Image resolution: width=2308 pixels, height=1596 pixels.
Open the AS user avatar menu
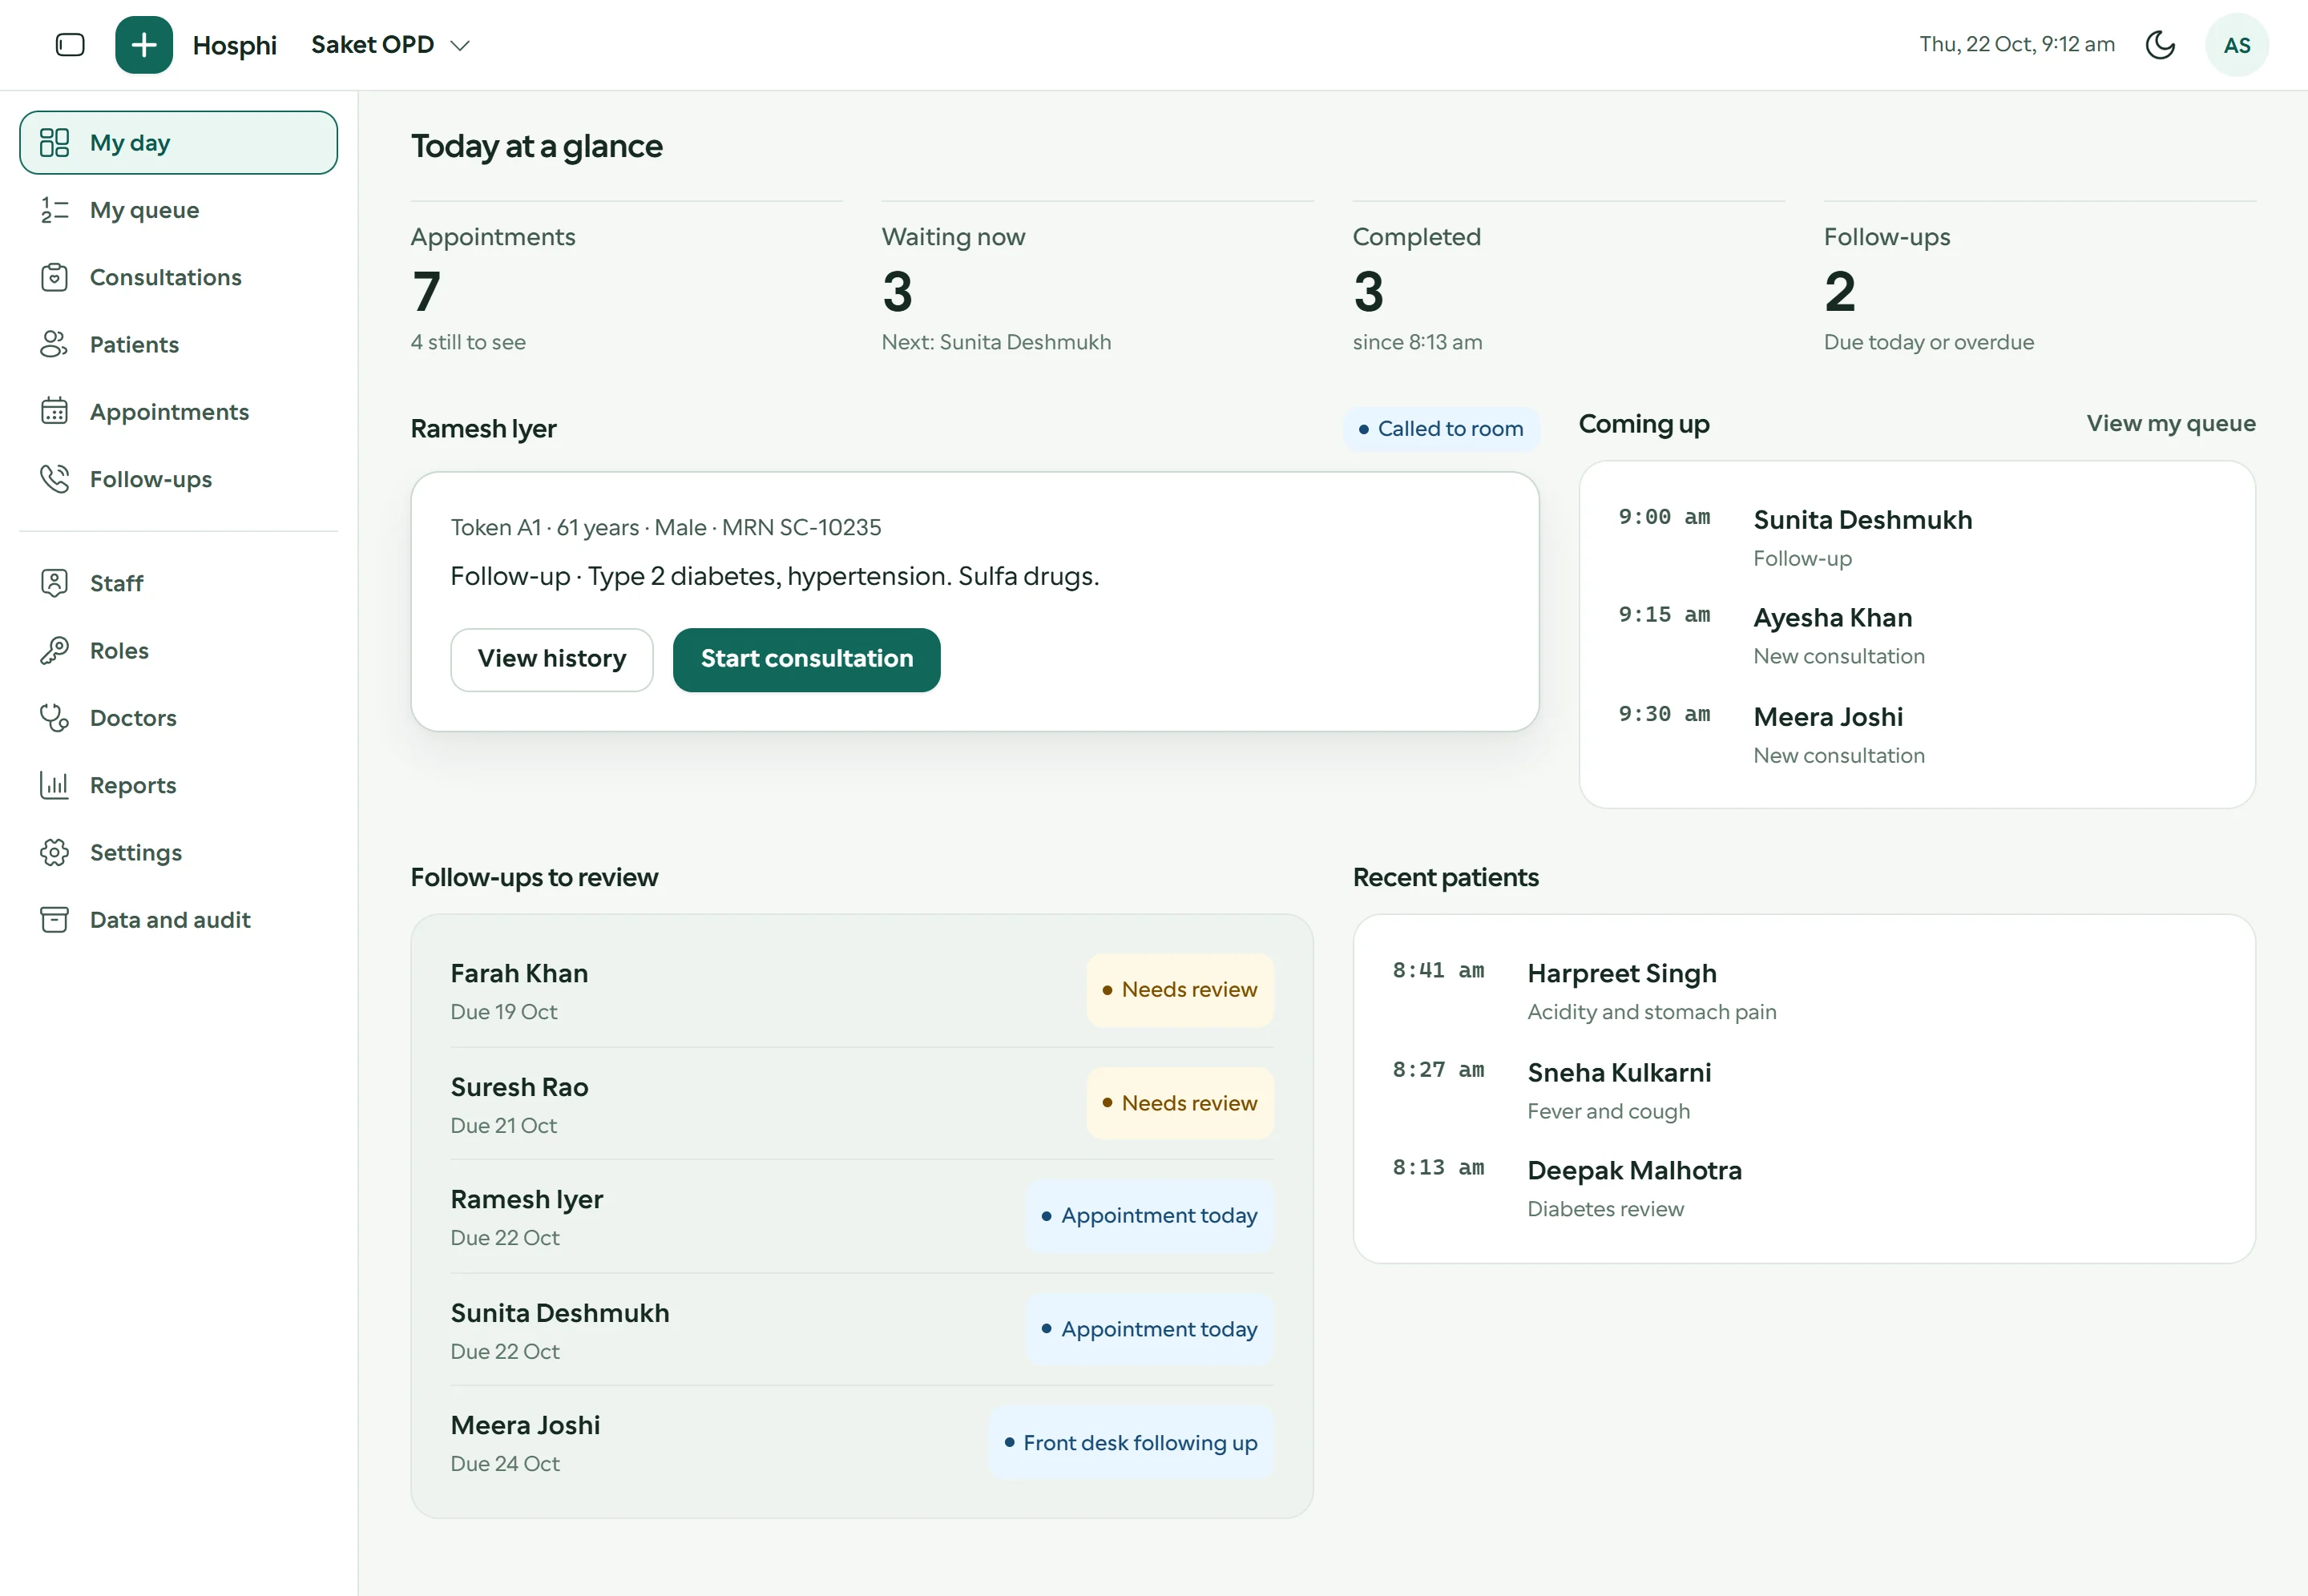coord(2236,45)
